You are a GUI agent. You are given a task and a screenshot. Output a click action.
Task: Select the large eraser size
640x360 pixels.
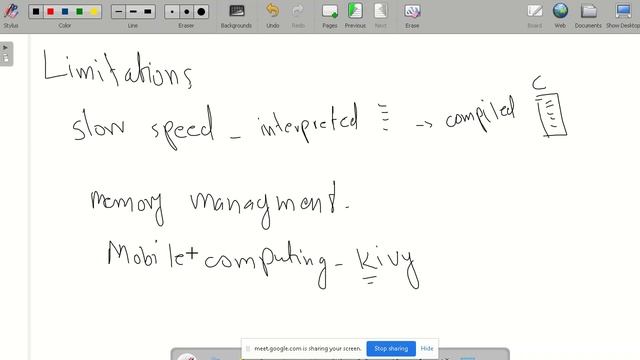(201, 11)
